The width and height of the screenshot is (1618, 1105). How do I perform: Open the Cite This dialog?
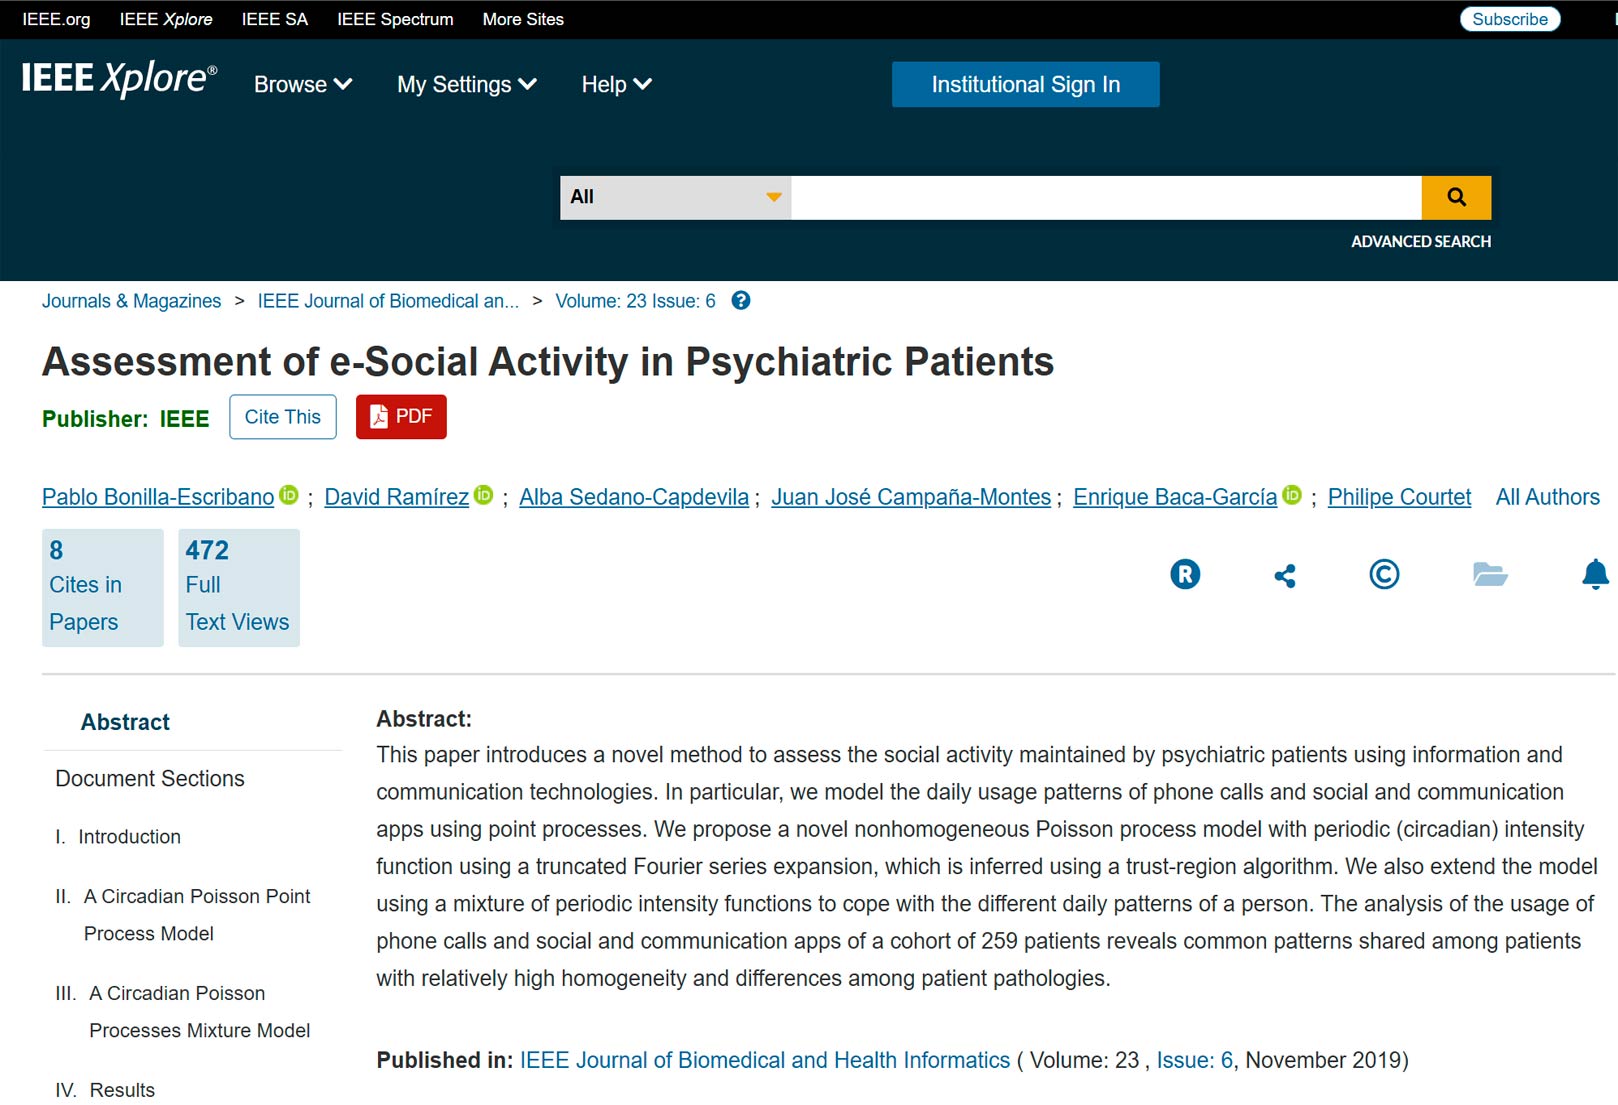[x=283, y=417]
